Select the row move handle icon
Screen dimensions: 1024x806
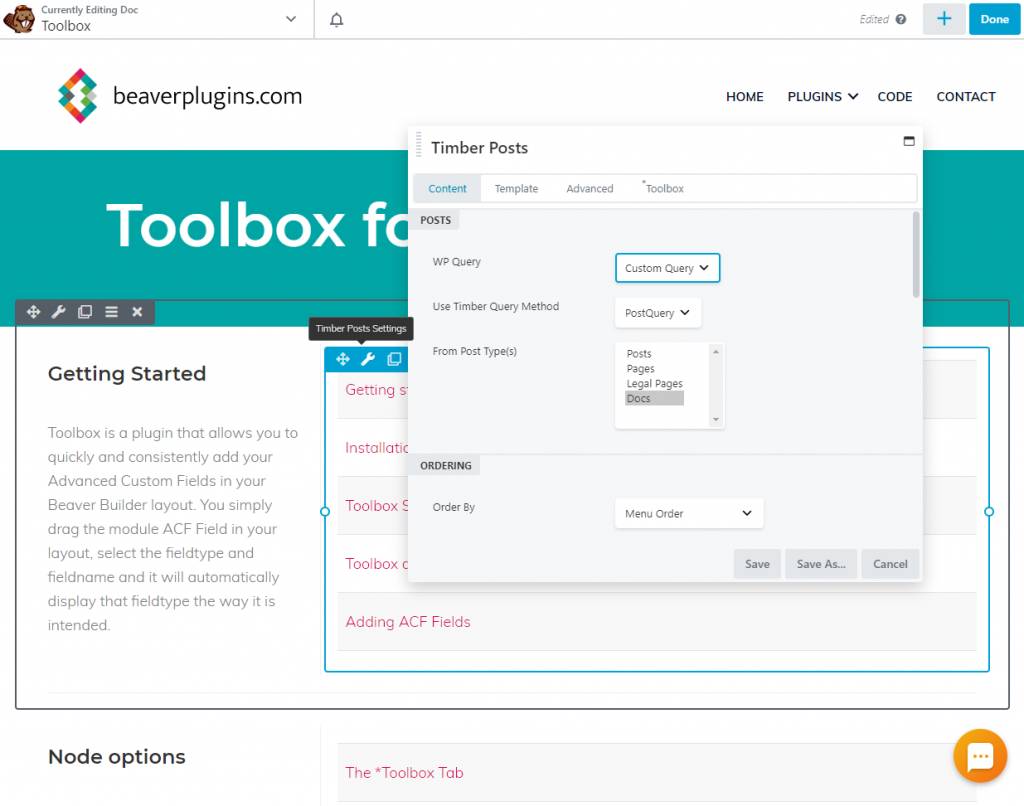point(33,311)
